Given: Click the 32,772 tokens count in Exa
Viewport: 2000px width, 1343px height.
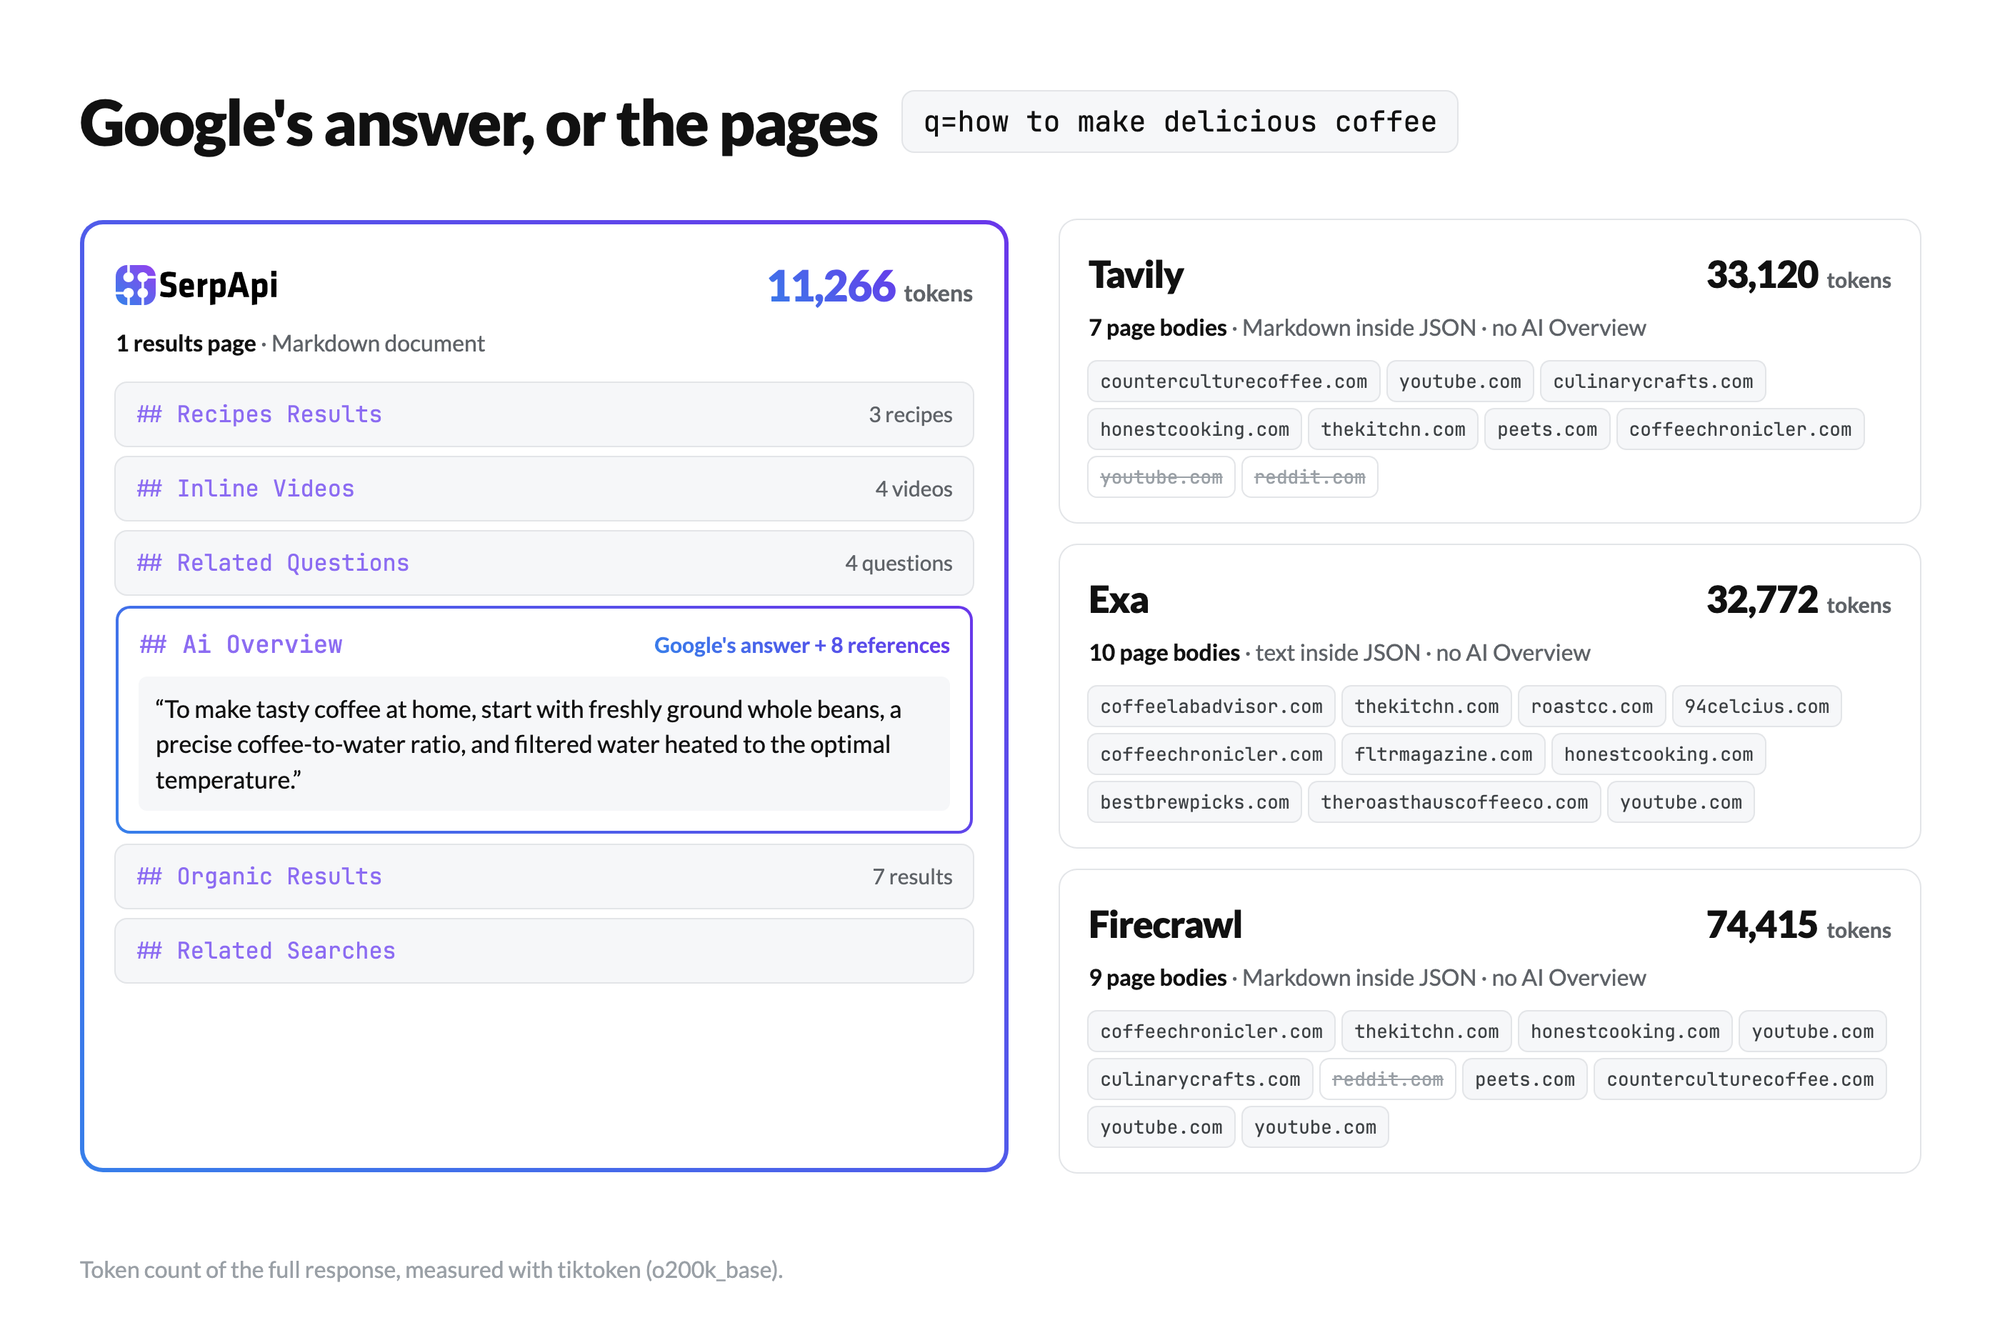Looking at the screenshot, I should pyautogui.click(x=1798, y=601).
